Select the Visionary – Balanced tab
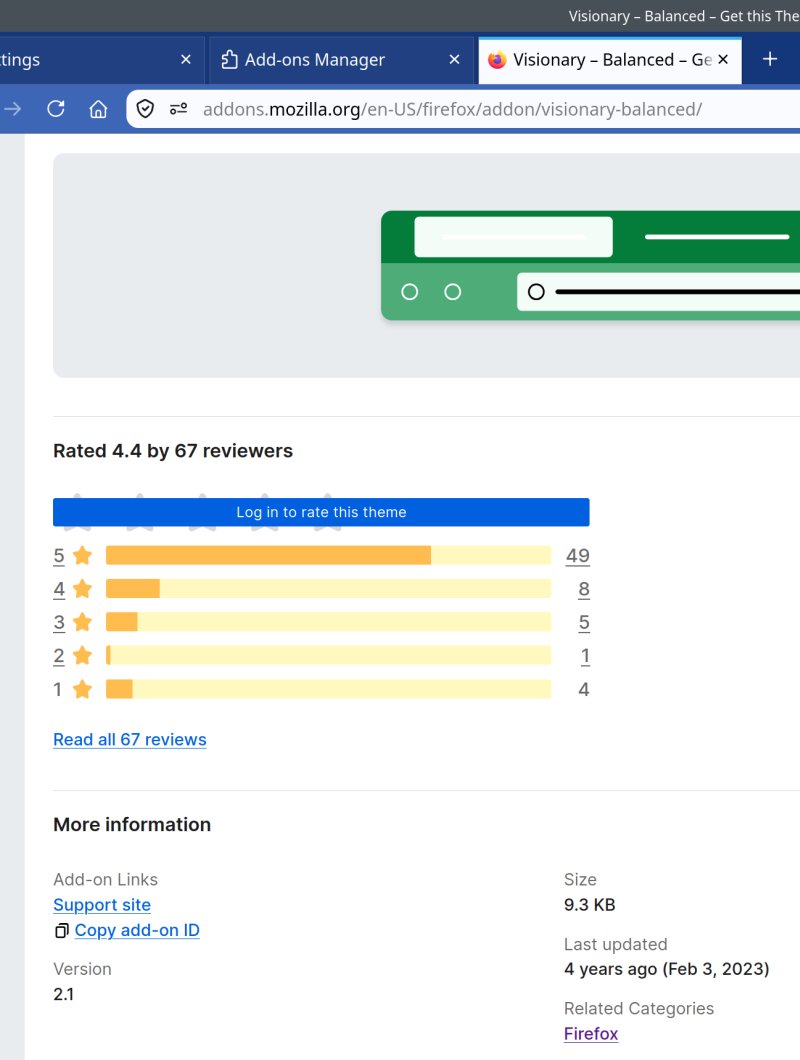Image resolution: width=800 pixels, height=1060 pixels. point(610,59)
